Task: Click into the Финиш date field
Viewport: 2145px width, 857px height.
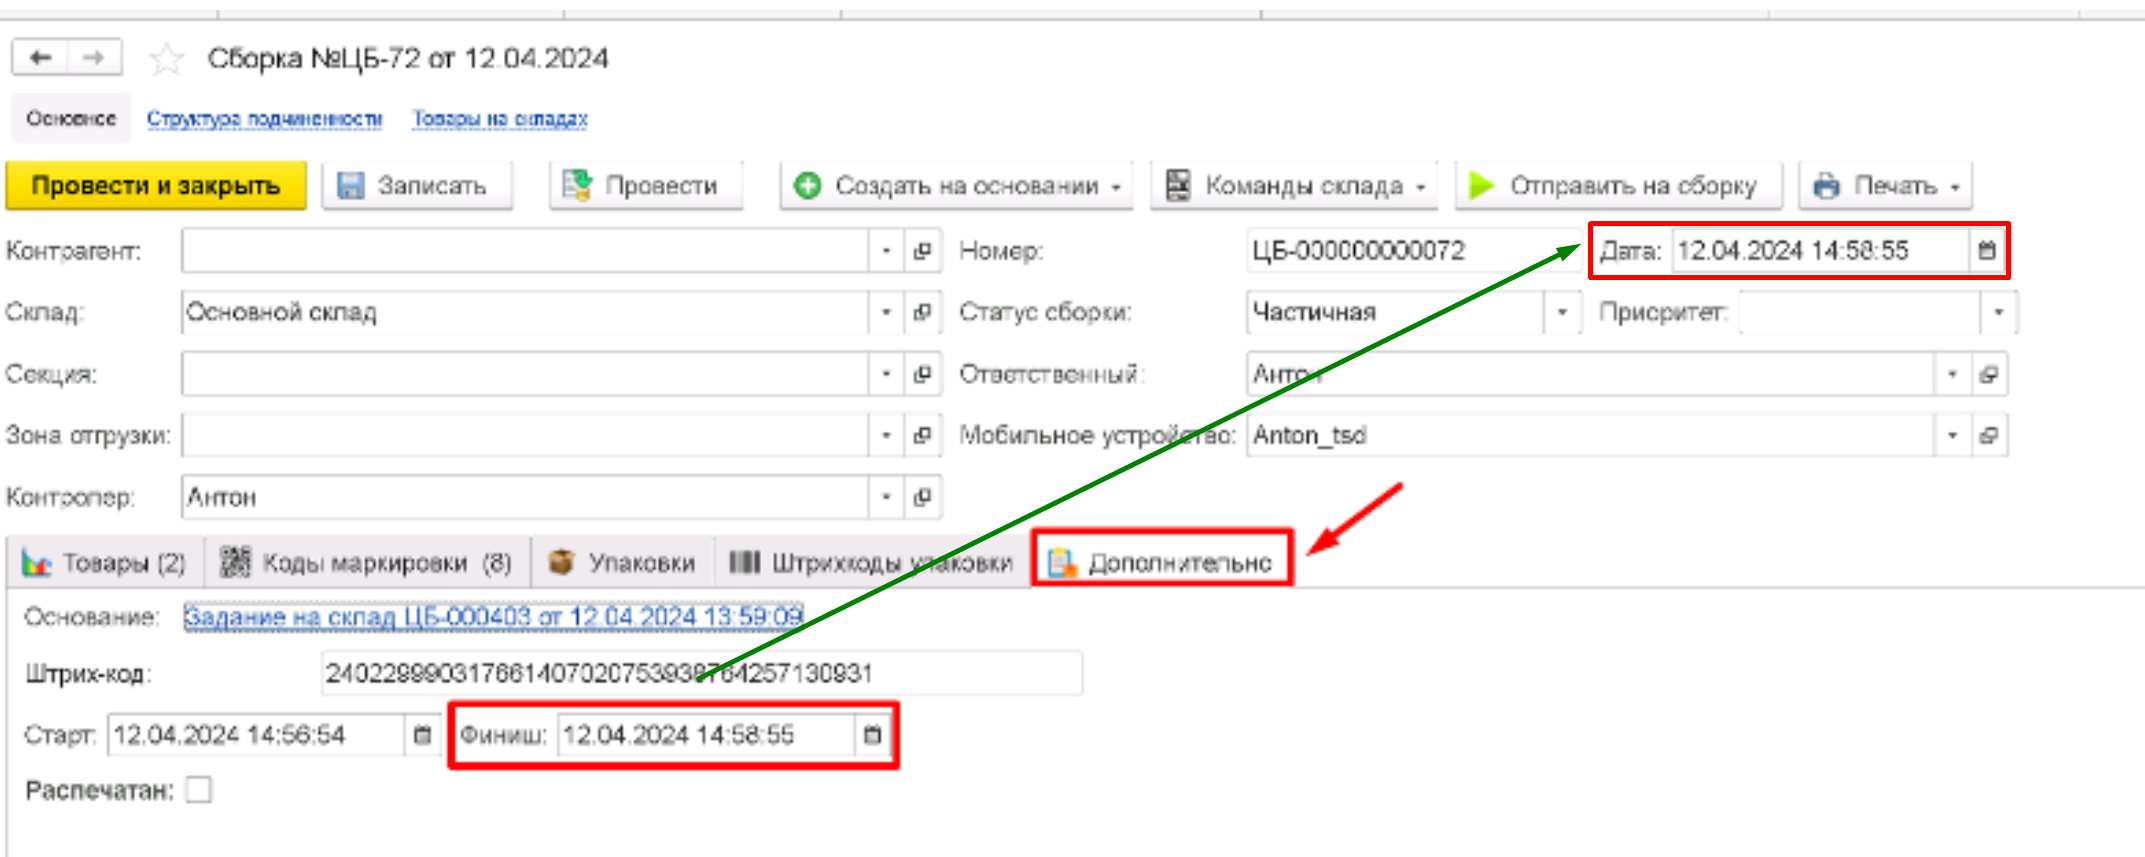Action: point(706,735)
